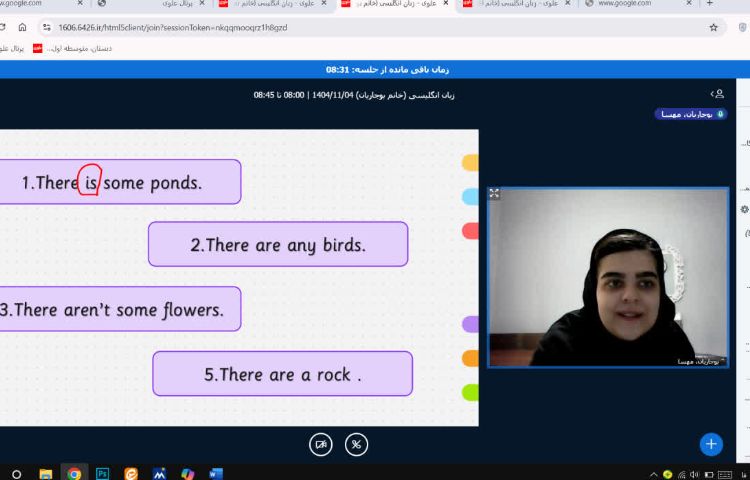Click settings gear in right side panel
750x480 pixels.
(744, 209)
